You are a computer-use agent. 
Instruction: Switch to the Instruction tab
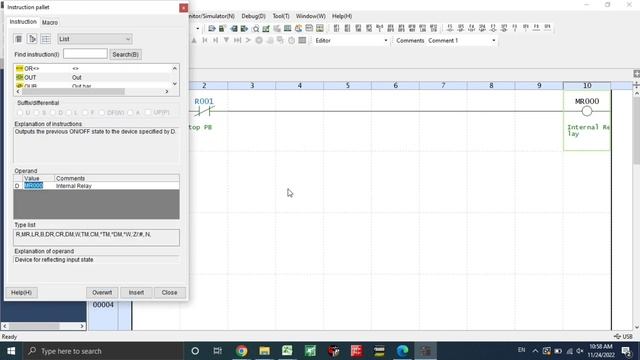(23, 22)
